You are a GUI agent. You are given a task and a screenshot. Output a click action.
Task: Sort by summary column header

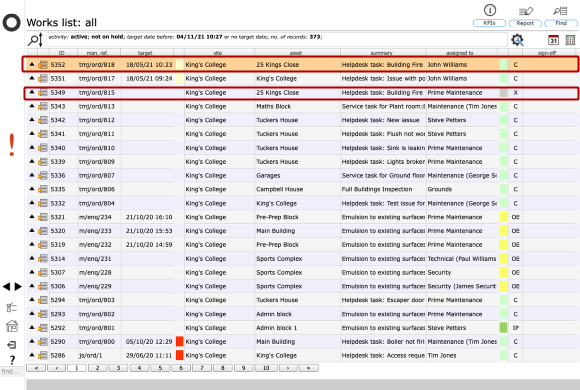coord(381,53)
